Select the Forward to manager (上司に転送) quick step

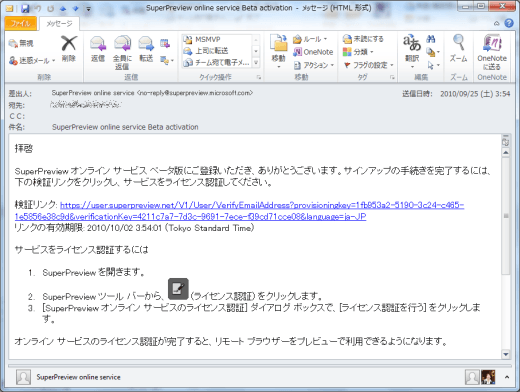pyautogui.click(x=206, y=51)
